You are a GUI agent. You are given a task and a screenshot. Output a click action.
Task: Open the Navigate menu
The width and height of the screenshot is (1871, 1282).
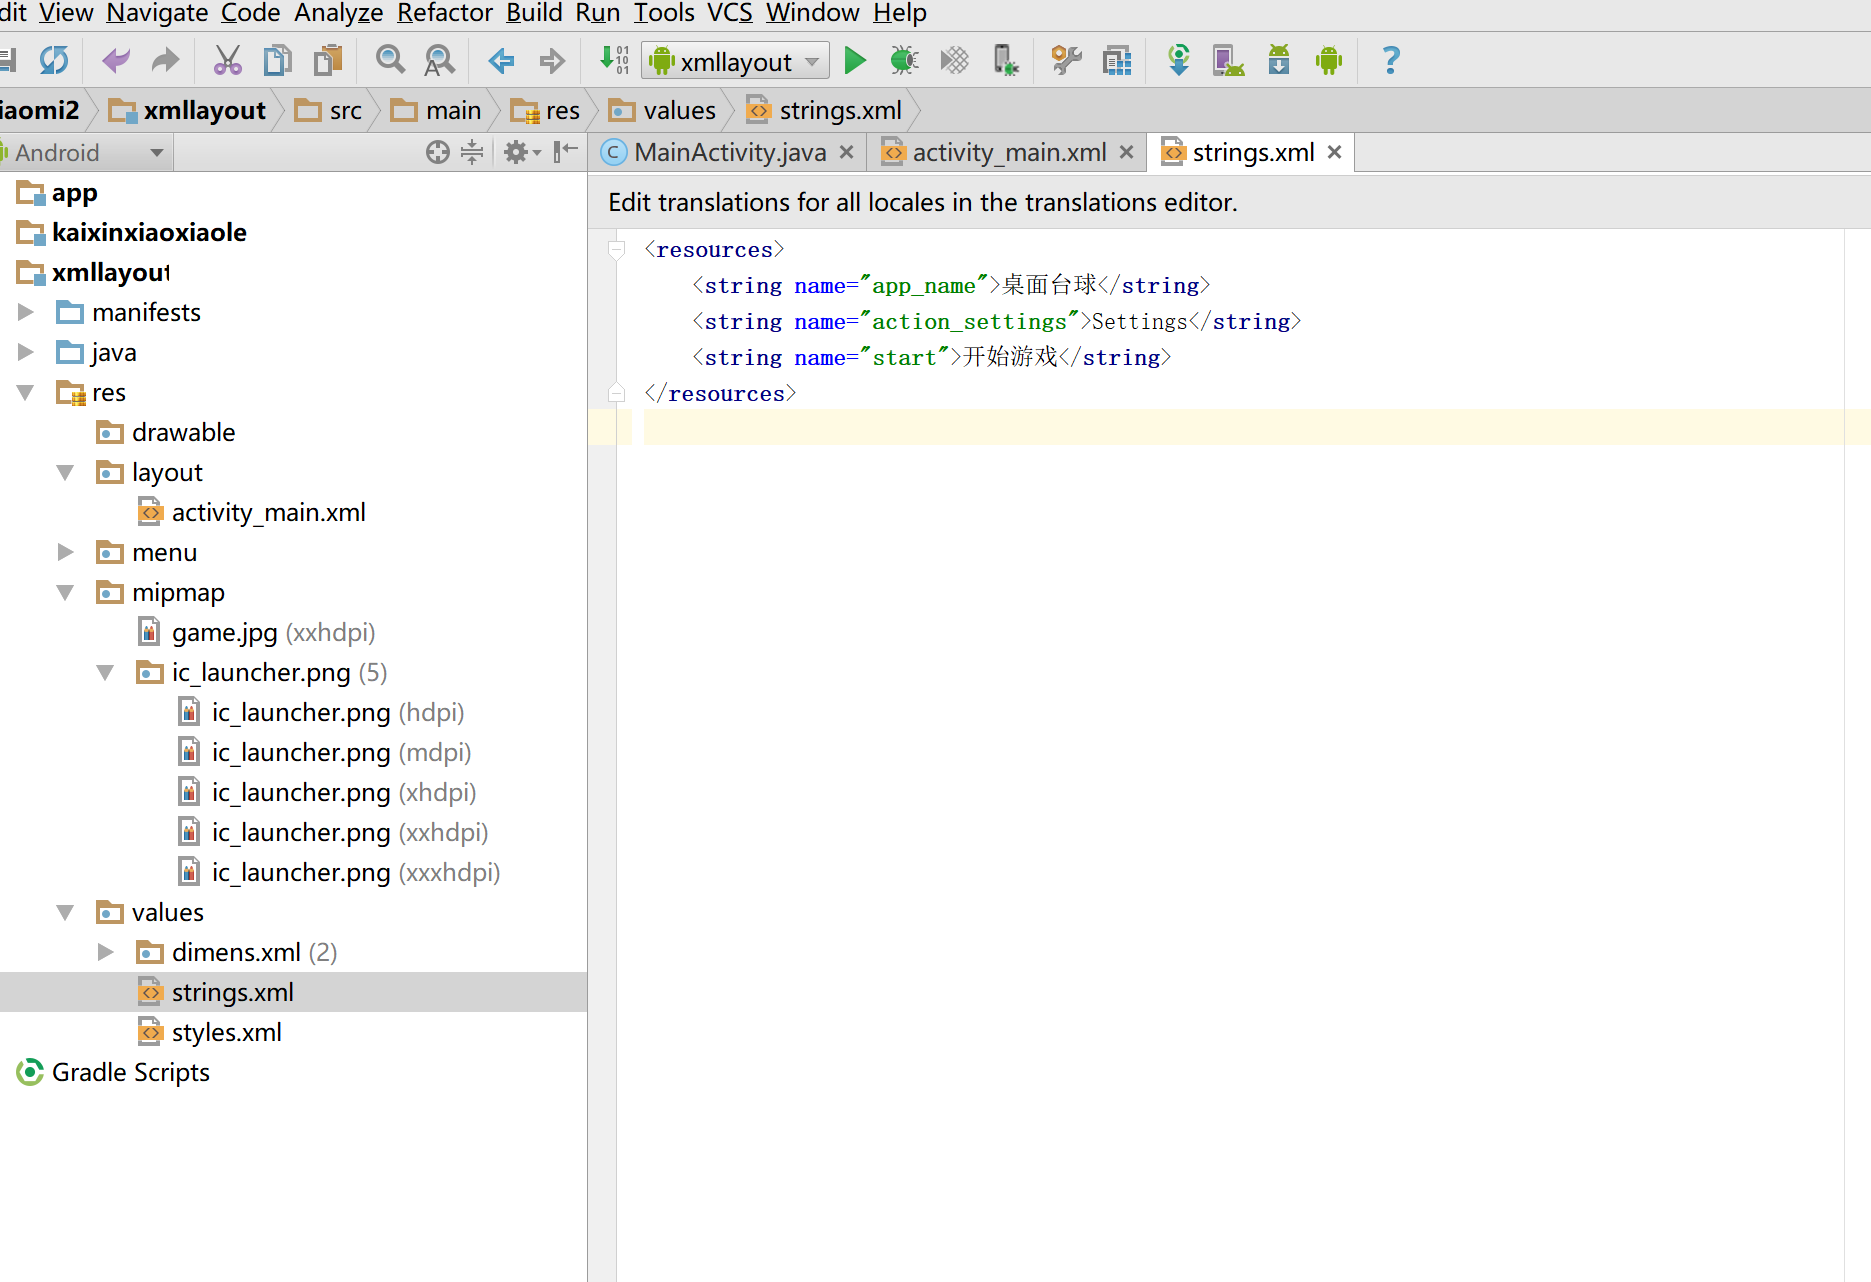[x=157, y=13]
